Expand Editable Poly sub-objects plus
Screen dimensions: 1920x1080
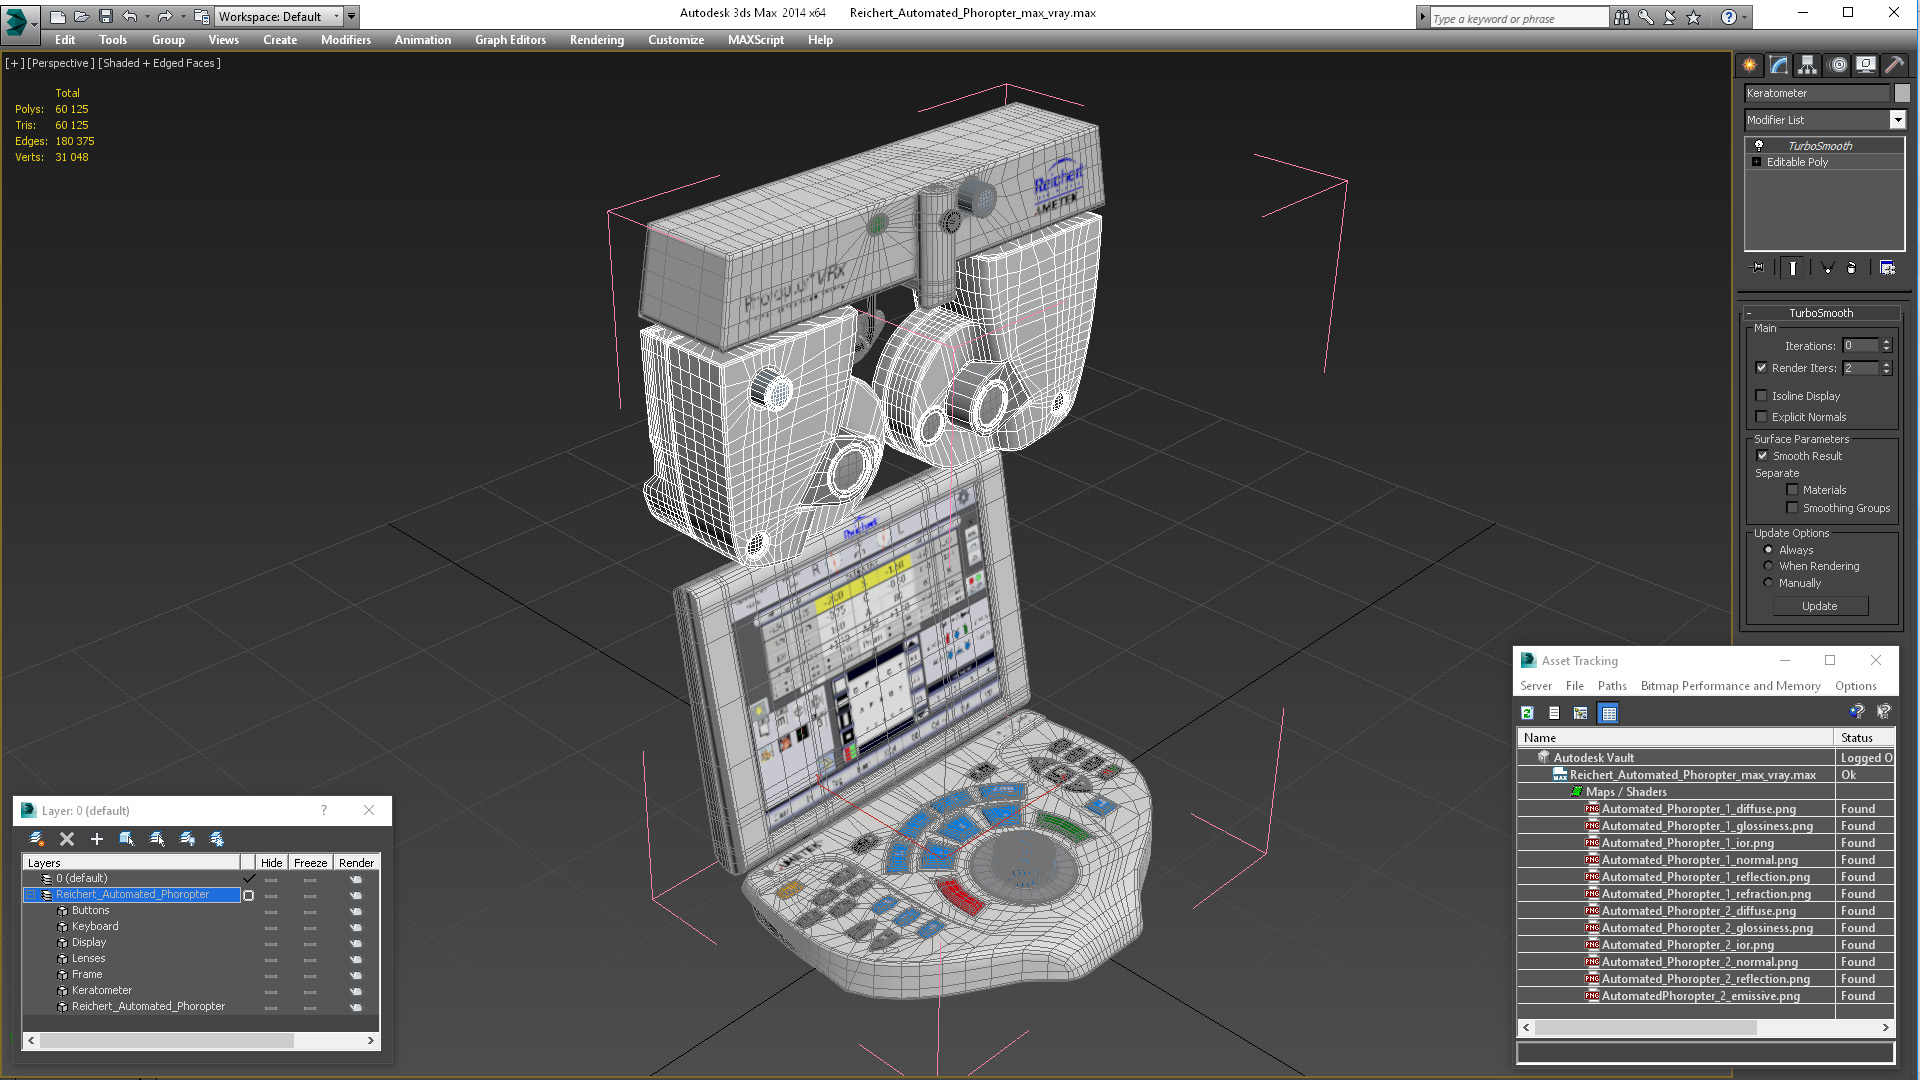click(1757, 162)
